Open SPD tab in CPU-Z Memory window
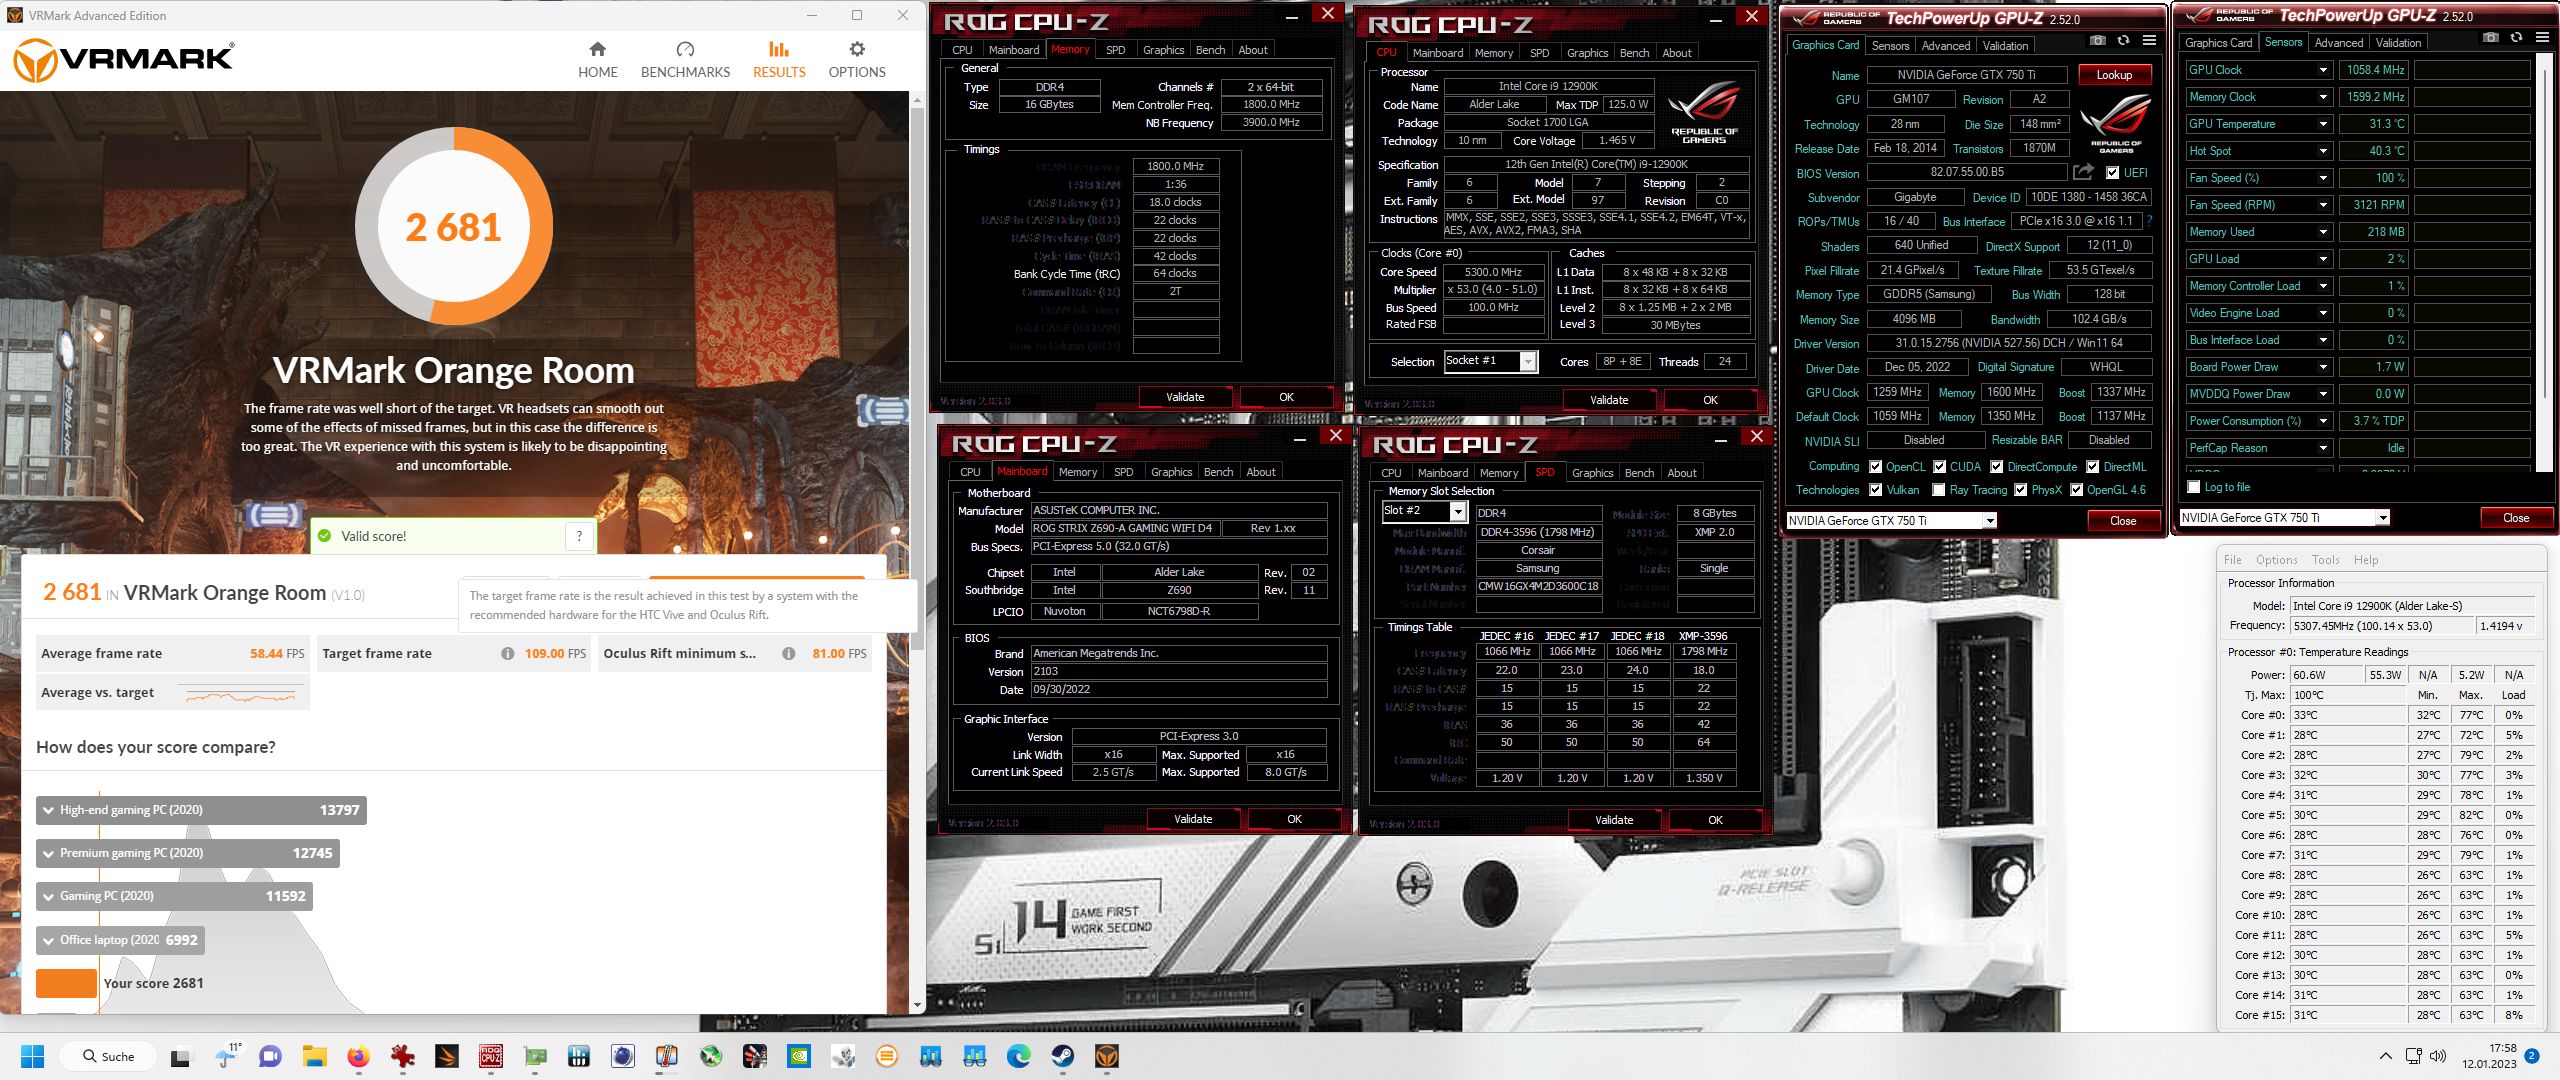This screenshot has width=2560, height=1080. pos(1115,50)
